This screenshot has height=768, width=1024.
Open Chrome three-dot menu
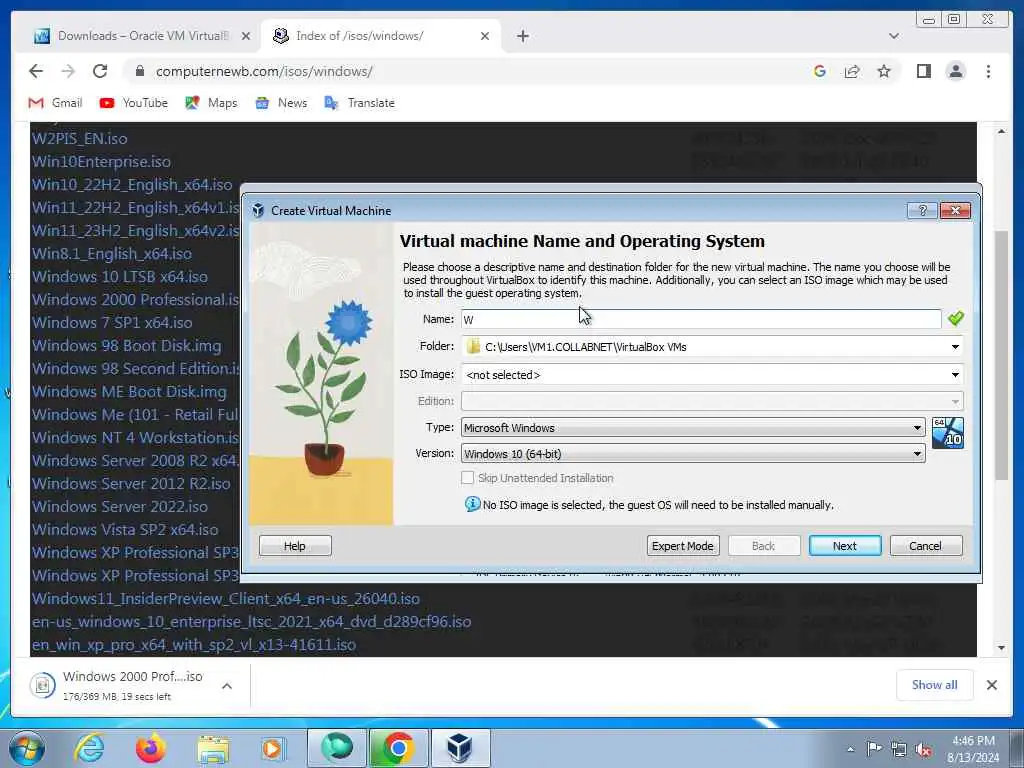[988, 71]
